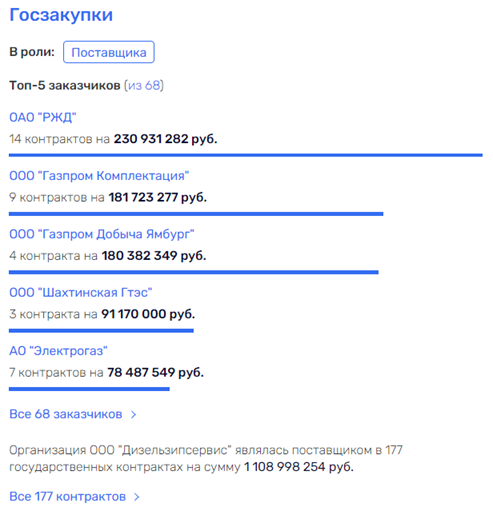Open АО "Электрогаз" customer link
Screen dimensions: 493x511
[58, 351]
